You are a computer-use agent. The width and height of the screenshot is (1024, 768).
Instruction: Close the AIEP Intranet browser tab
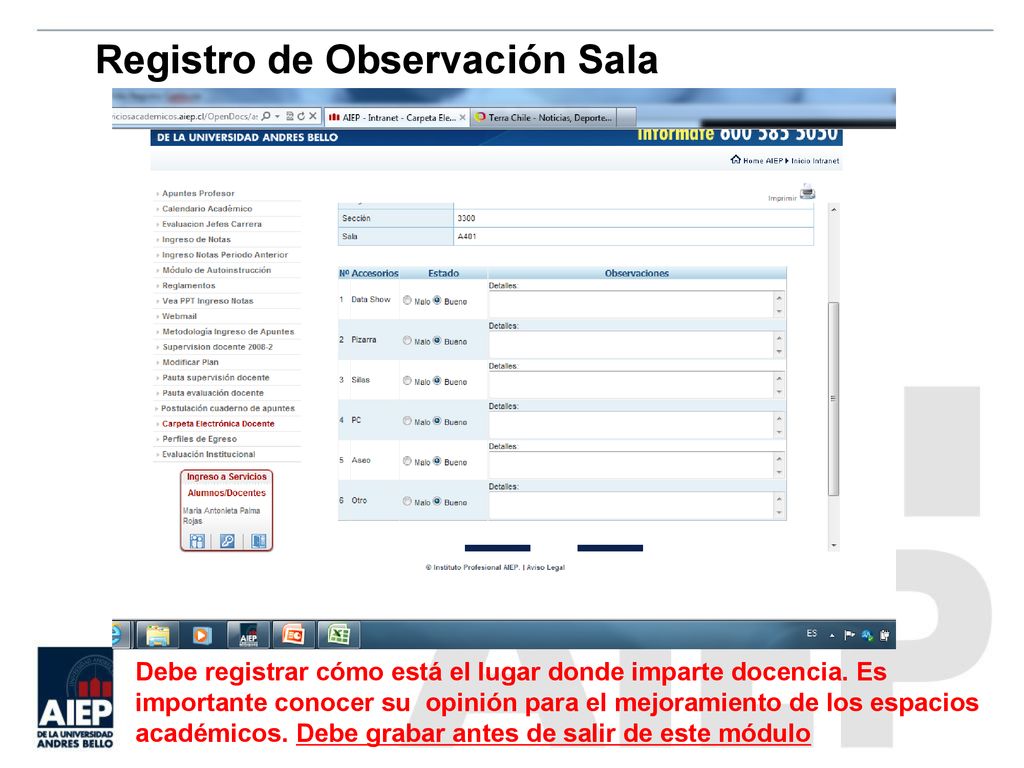tap(462, 118)
